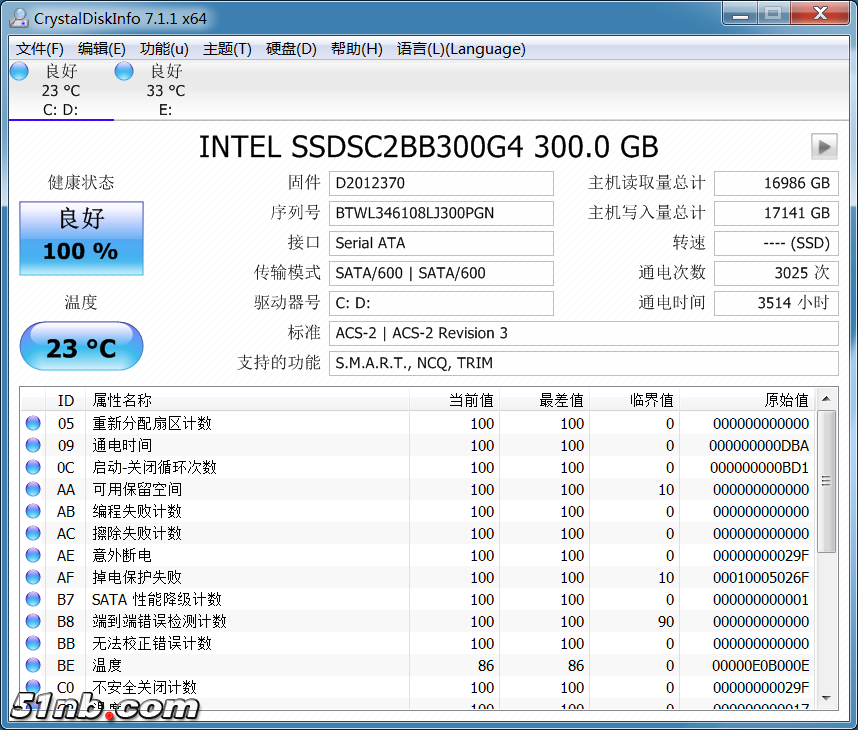Click the status orb for row B8
Image resolution: width=858 pixels, height=730 pixels.
pyautogui.click(x=33, y=621)
